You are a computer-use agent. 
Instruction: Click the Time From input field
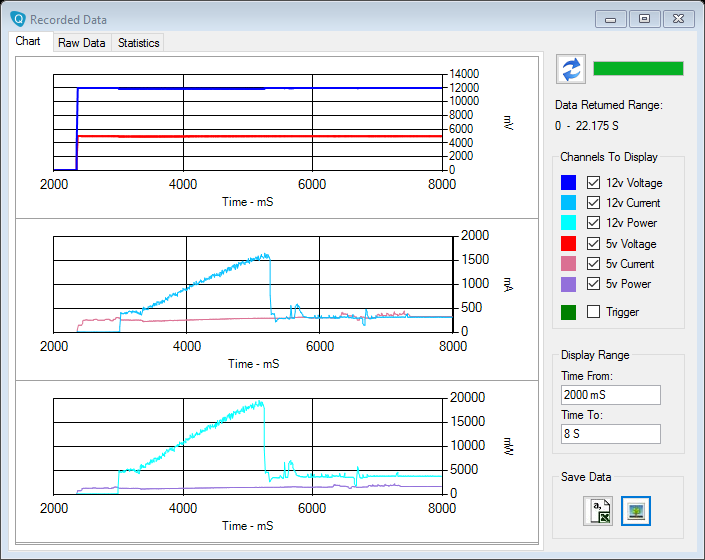click(x=610, y=395)
